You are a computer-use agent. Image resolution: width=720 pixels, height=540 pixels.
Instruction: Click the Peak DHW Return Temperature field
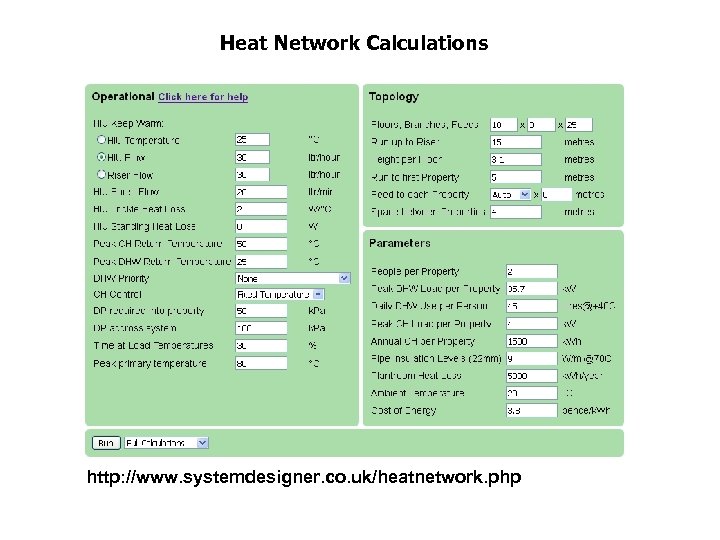(x=261, y=261)
